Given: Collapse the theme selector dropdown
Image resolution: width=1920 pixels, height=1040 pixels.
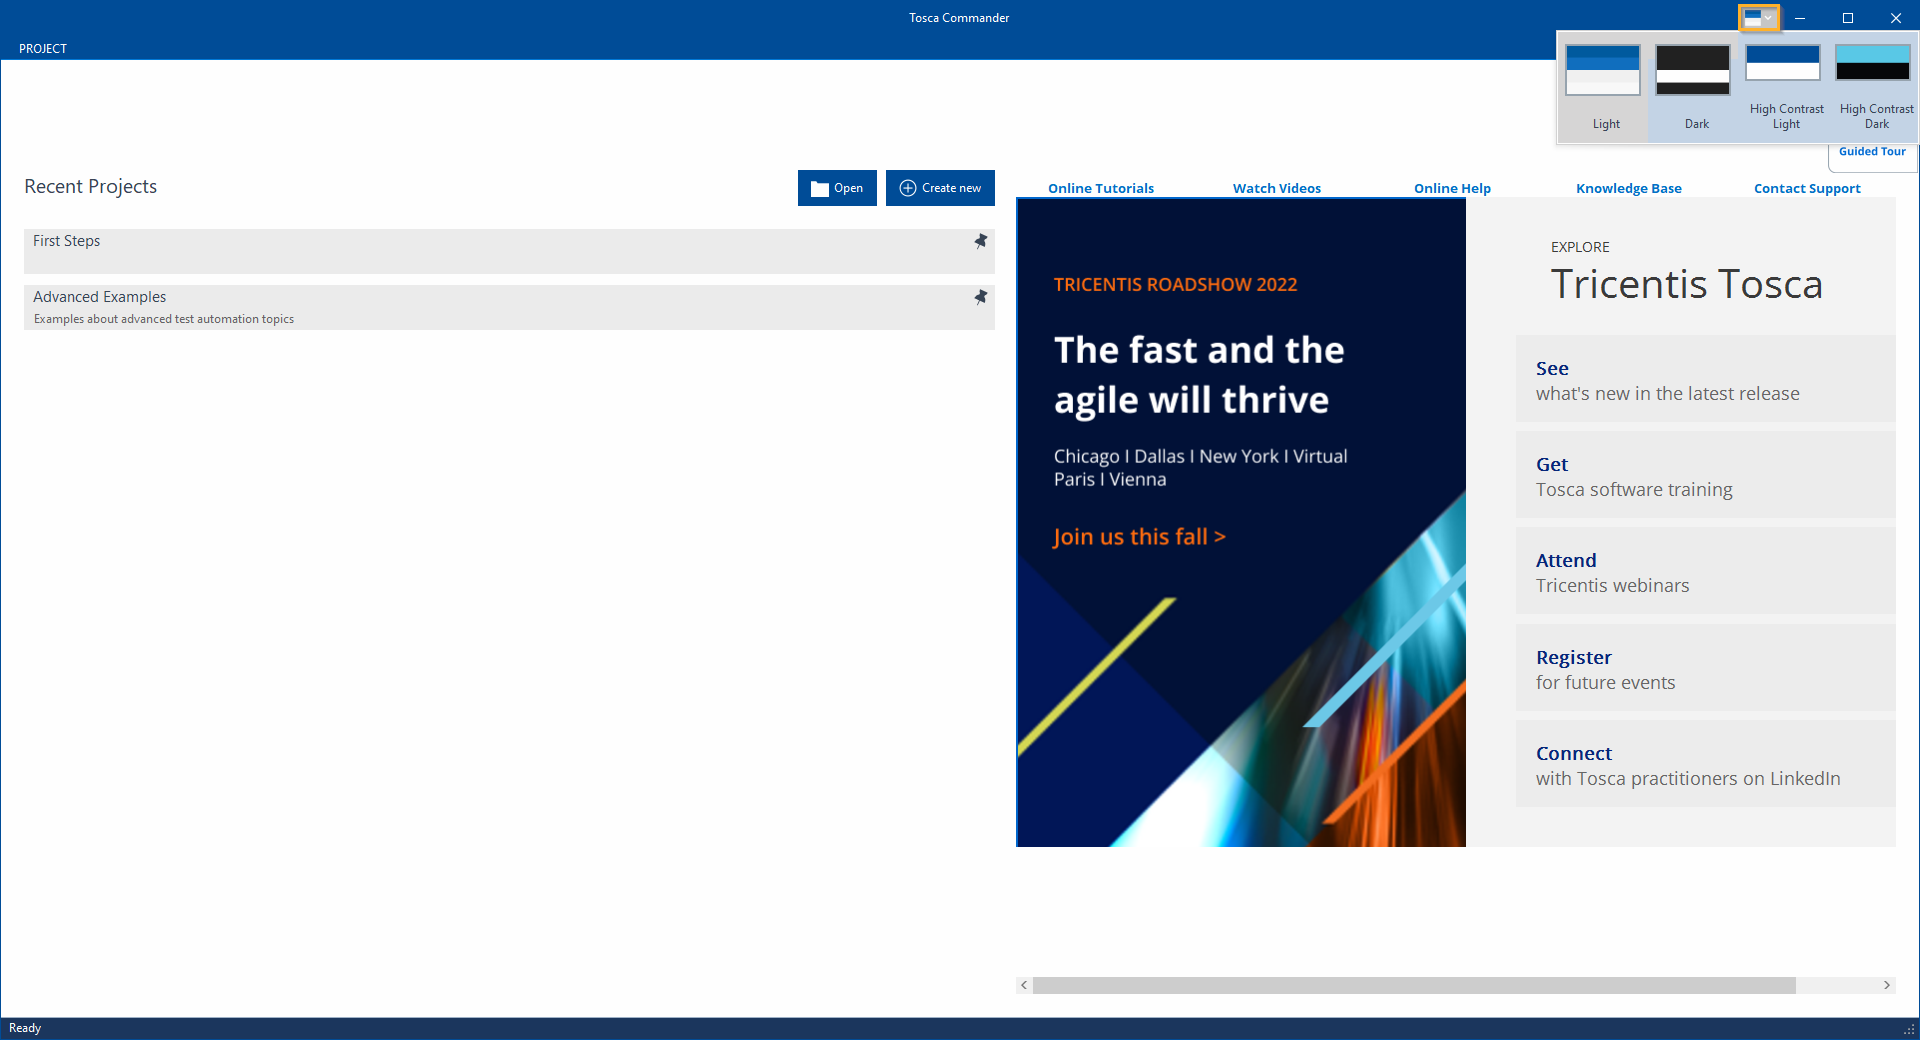Looking at the screenshot, I should [1759, 18].
